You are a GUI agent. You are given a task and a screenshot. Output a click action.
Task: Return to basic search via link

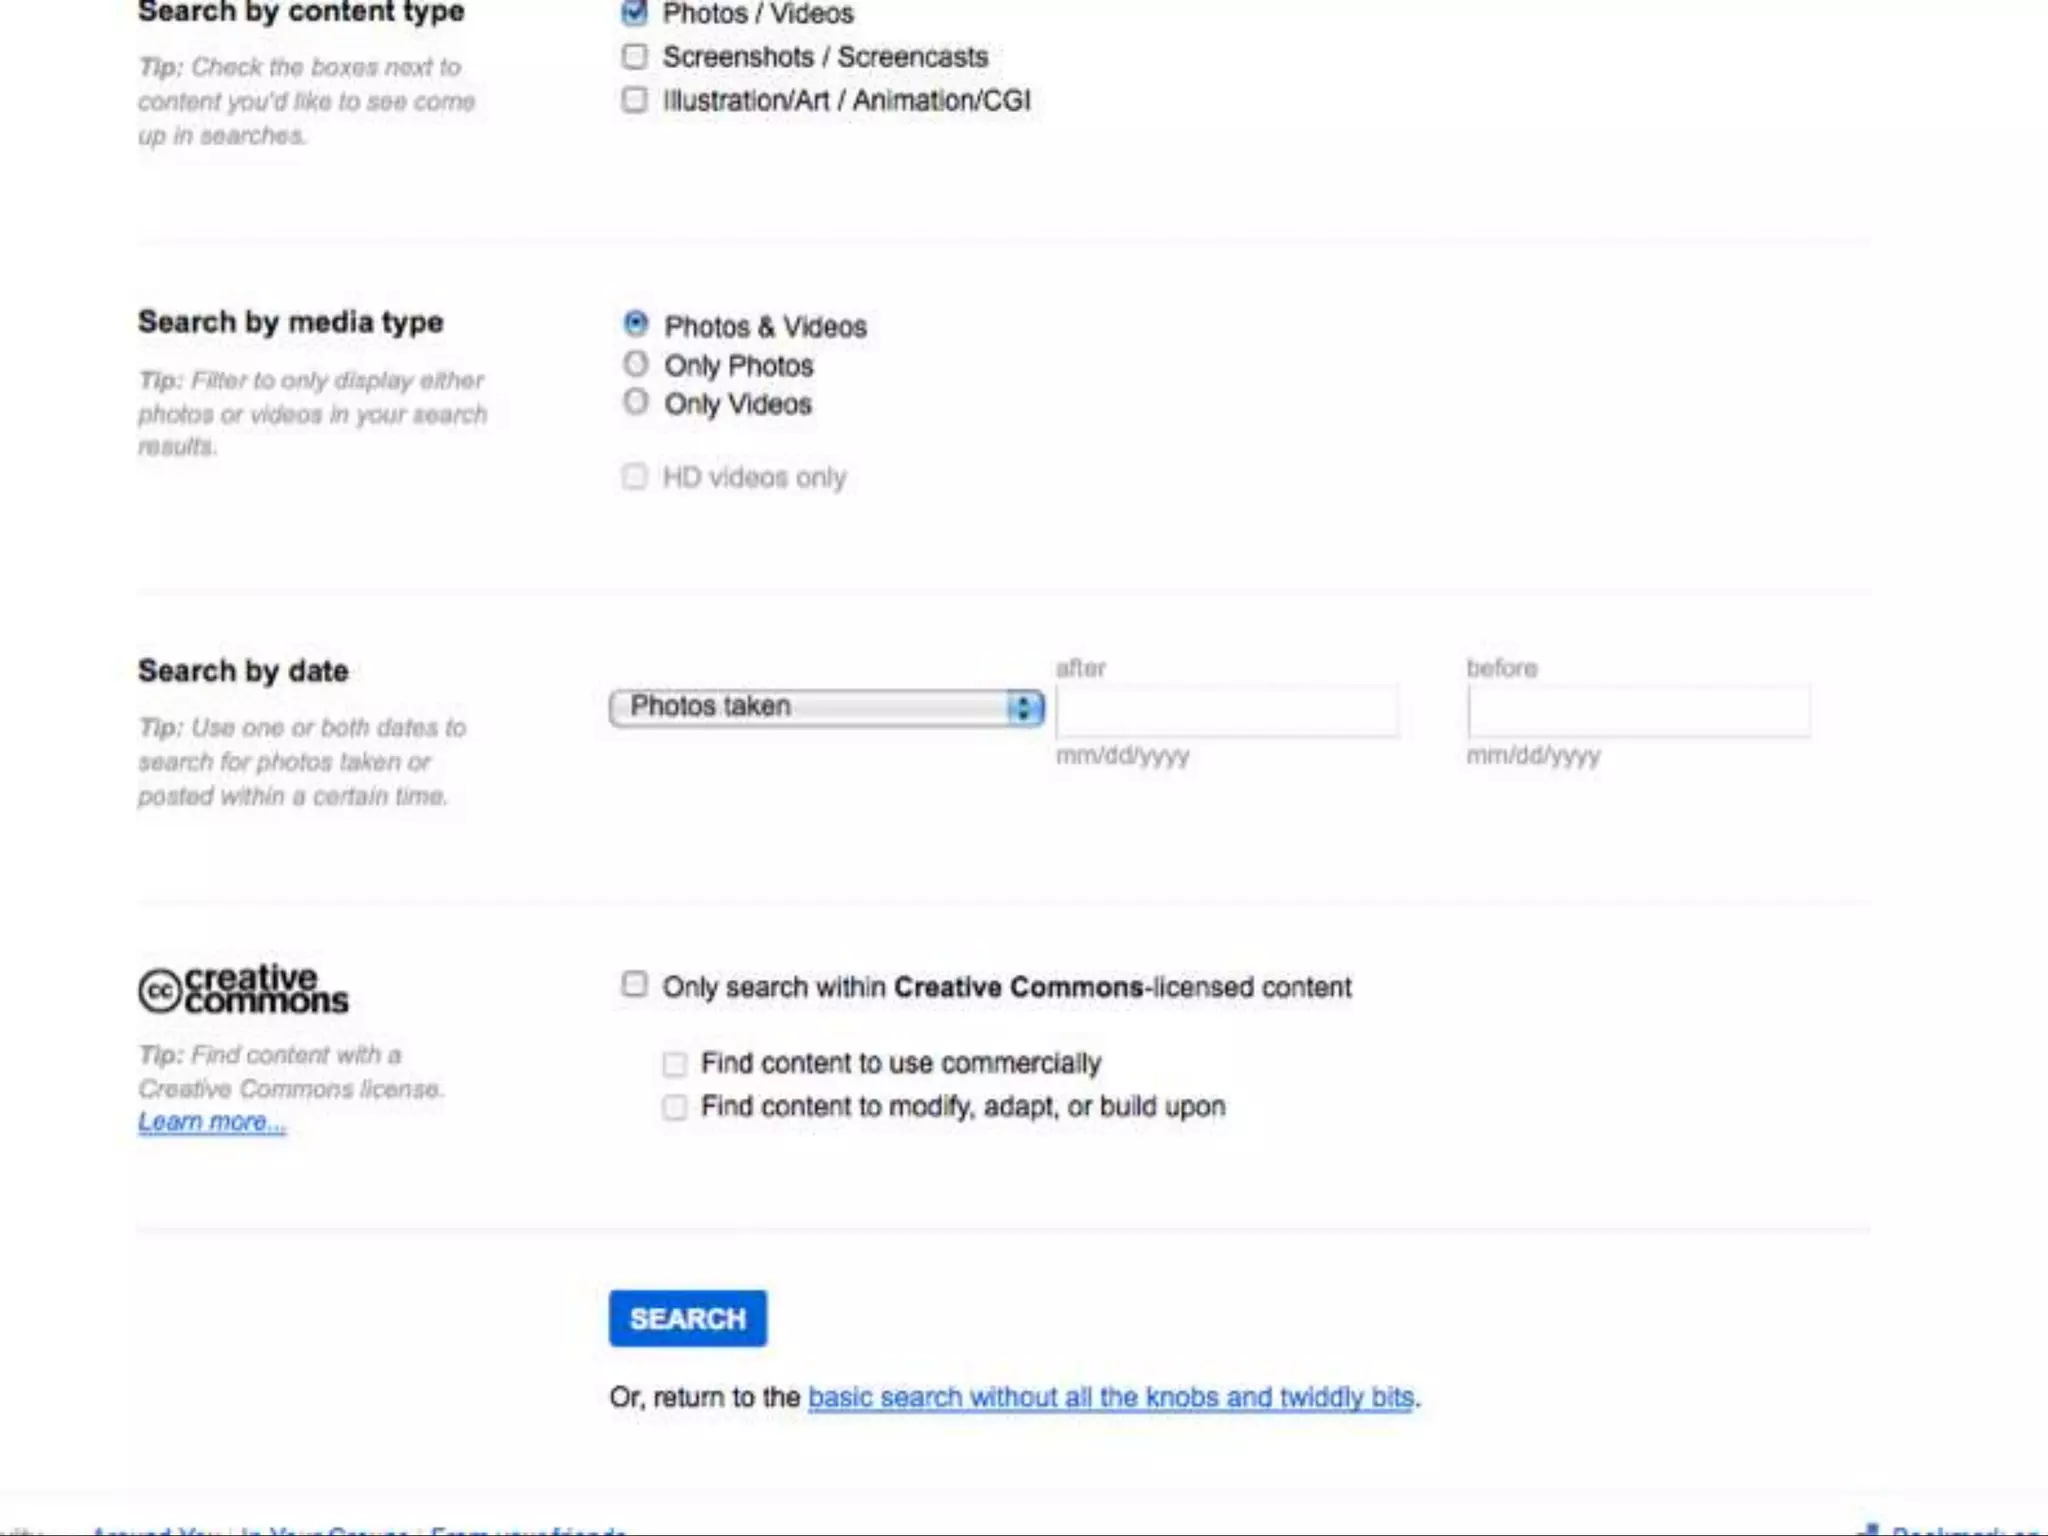click(1110, 1397)
